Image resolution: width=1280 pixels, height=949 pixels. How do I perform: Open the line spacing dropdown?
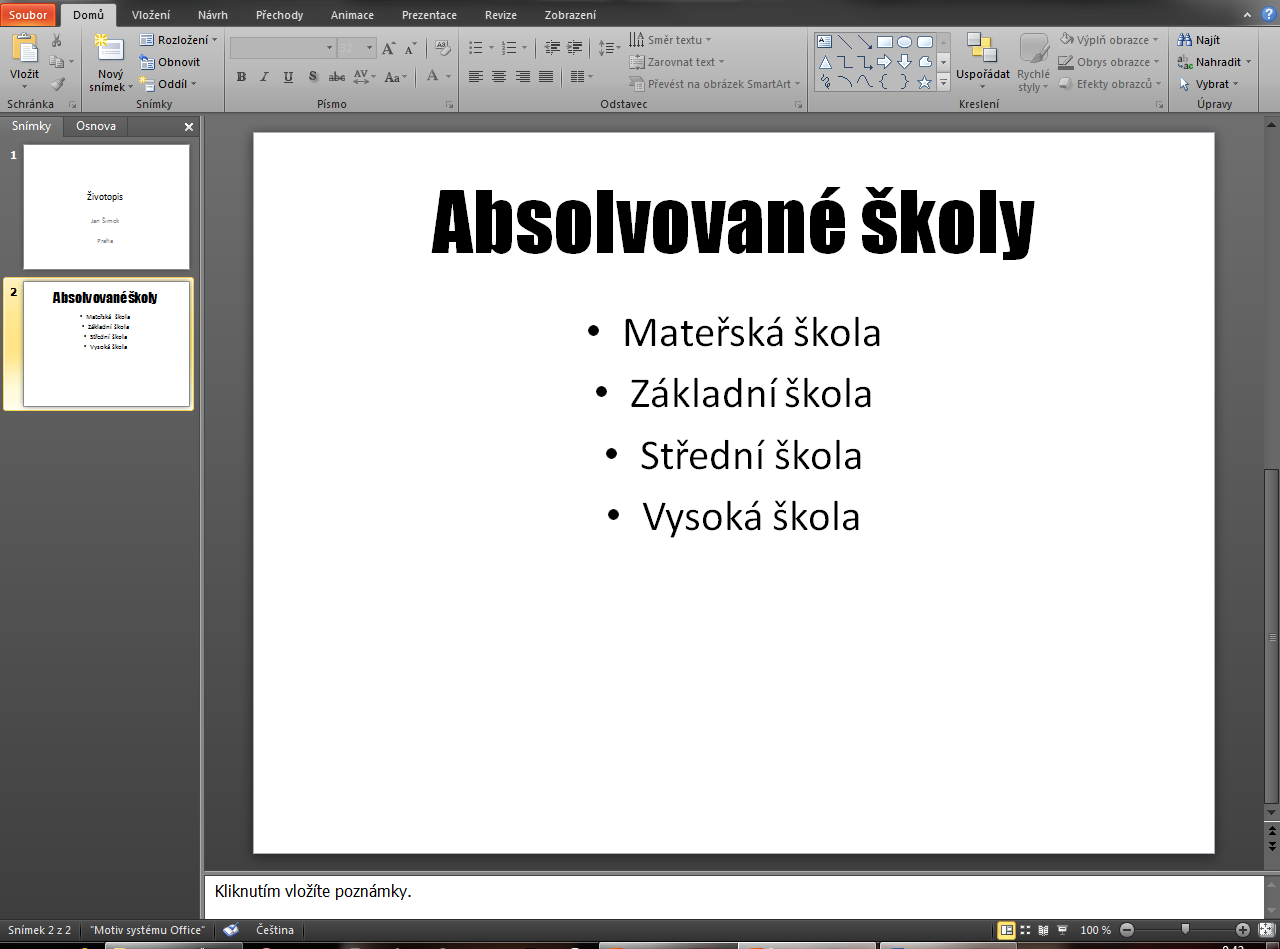coord(609,48)
